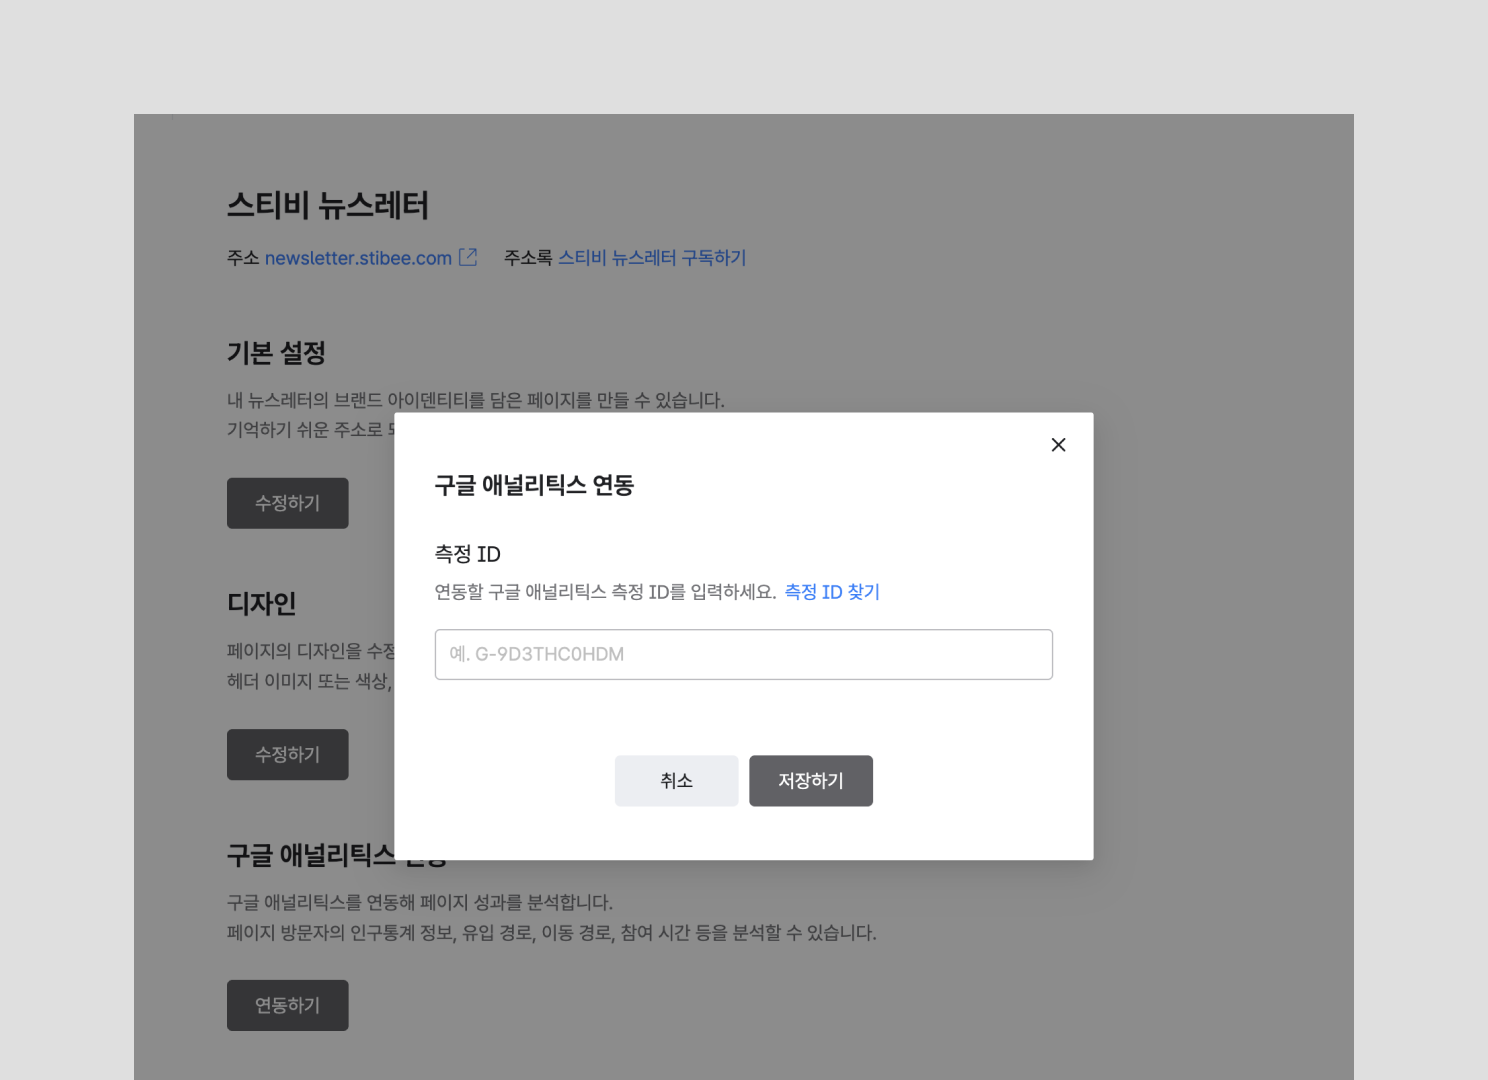Image resolution: width=1488 pixels, height=1080 pixels.
Task: Click the 취소 button
Action: click(x=677, y=781)
